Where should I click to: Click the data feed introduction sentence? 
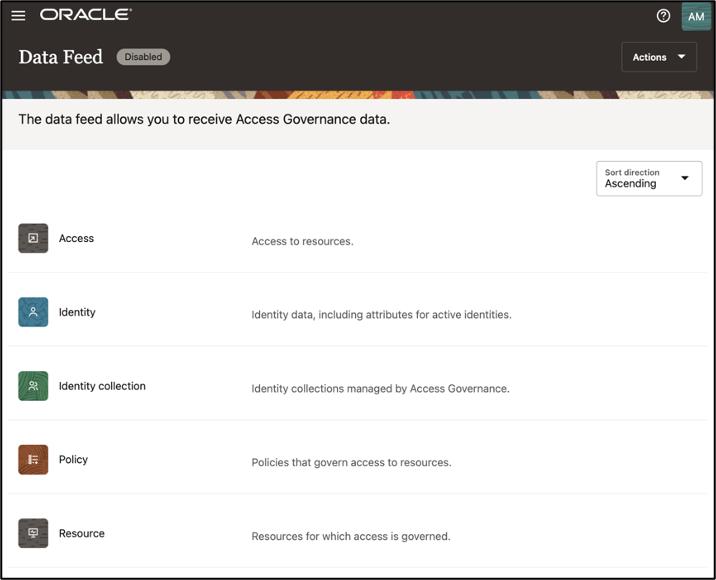coord(204,119)
